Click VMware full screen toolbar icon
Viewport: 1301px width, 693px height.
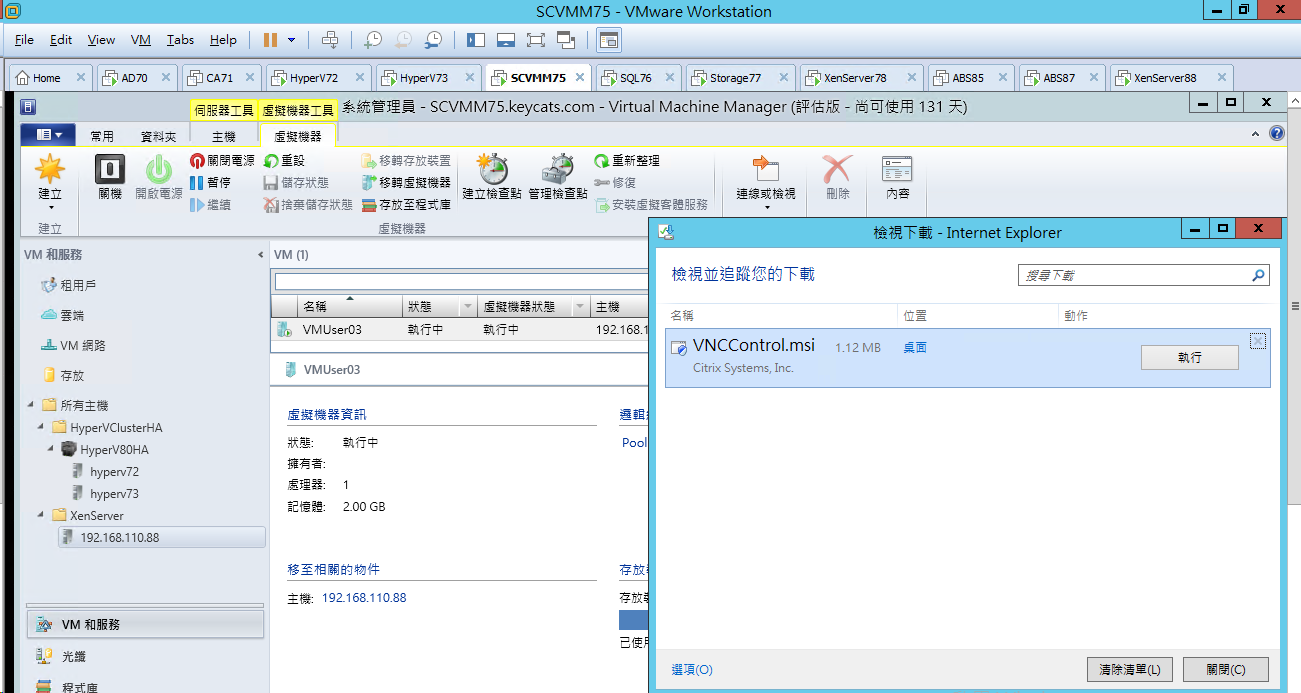536,40
